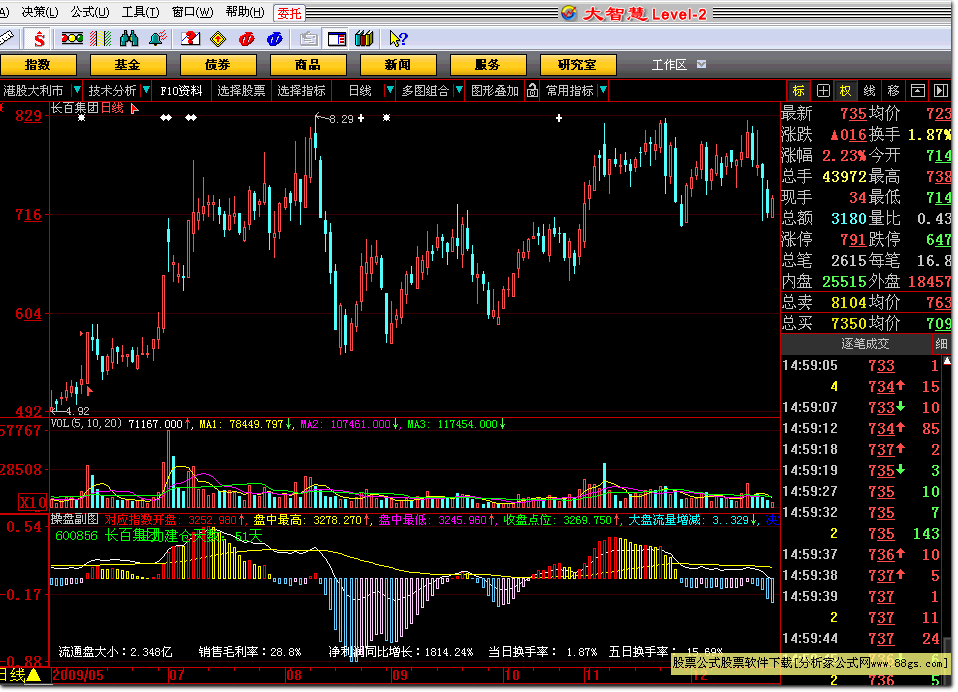Screen dimensions: 958x692
Task: Switch to the 研究室 tab
Action: coord(577,65)
